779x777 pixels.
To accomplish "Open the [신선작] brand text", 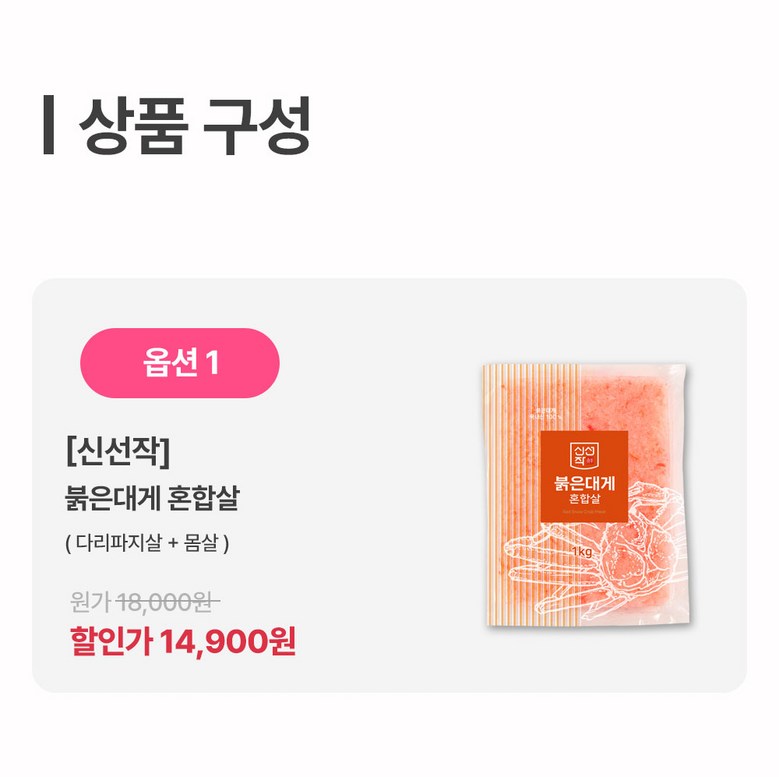I will (x=118, y=451).
